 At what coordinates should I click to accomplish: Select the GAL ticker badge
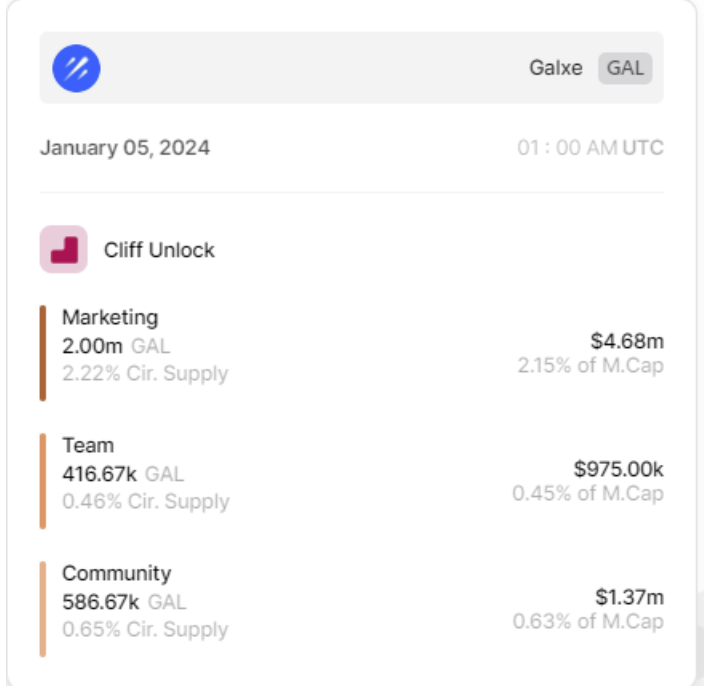(x=625, y=68)
